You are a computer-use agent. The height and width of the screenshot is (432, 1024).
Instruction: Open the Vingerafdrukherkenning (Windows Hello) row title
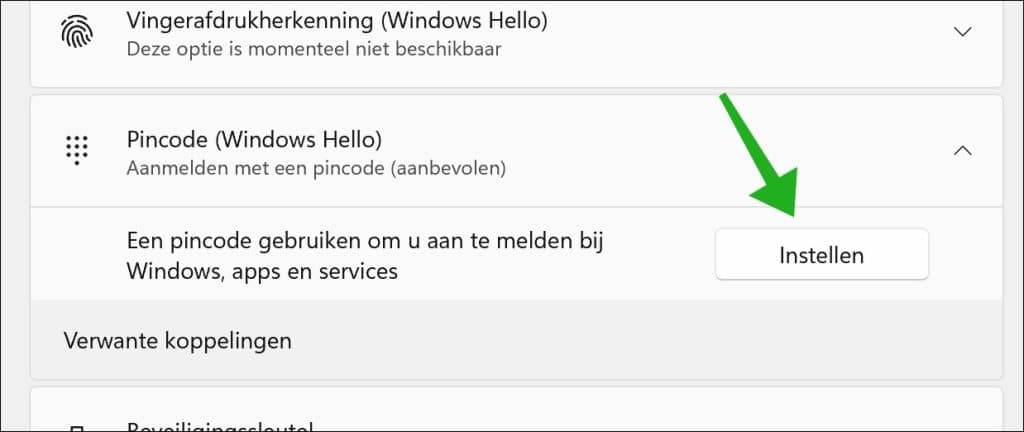(336, 21)
